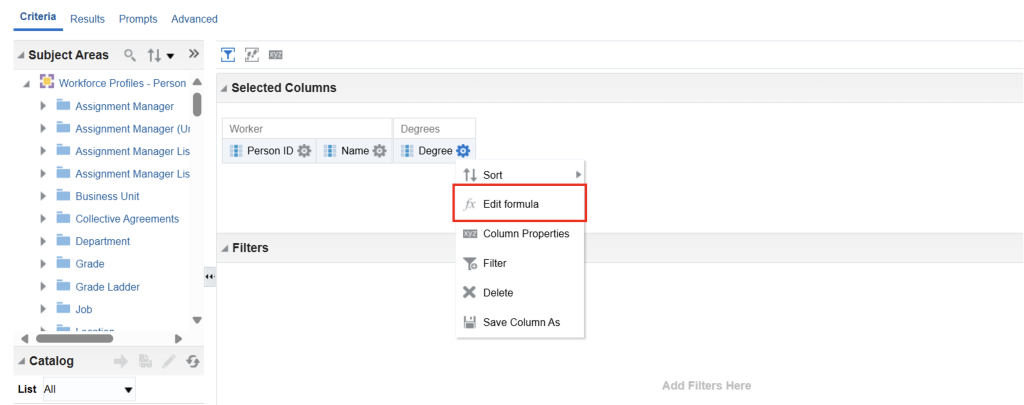Screen dimensions: 1024x405
Task: Select the Department folder in the tree
Action: point(102,241)
